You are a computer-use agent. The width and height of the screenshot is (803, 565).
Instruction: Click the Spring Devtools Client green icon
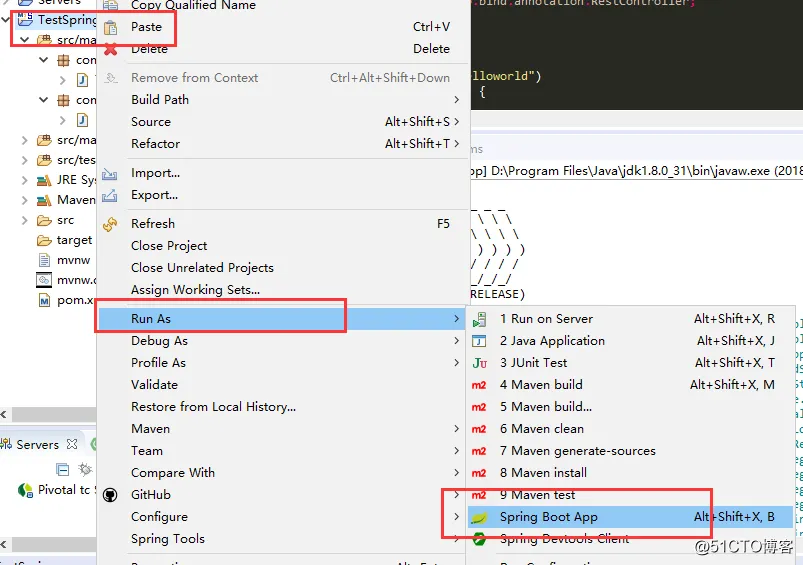(x=479, y=539)
